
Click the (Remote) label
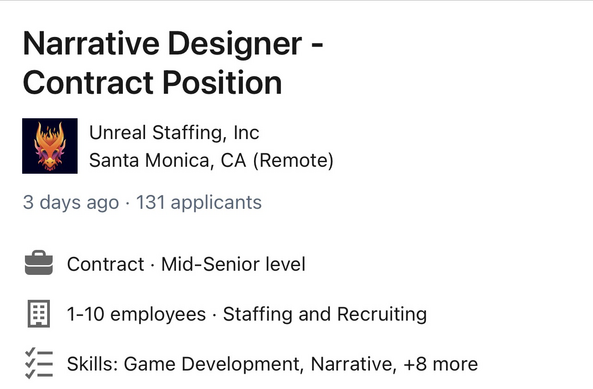click(x=293, y=160)
